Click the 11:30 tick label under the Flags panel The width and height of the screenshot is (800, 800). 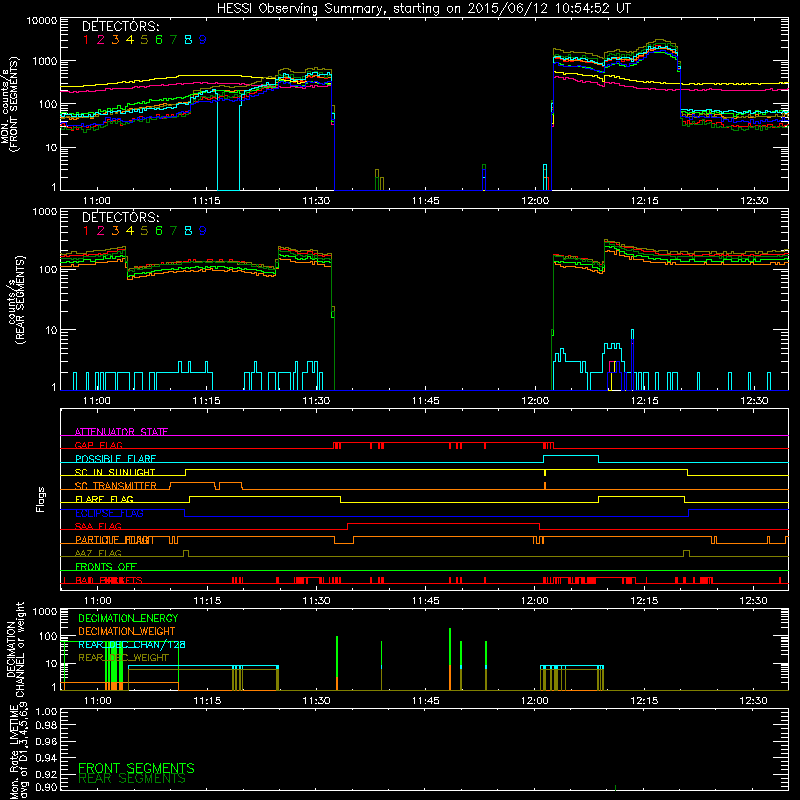(x=316, y=601)
